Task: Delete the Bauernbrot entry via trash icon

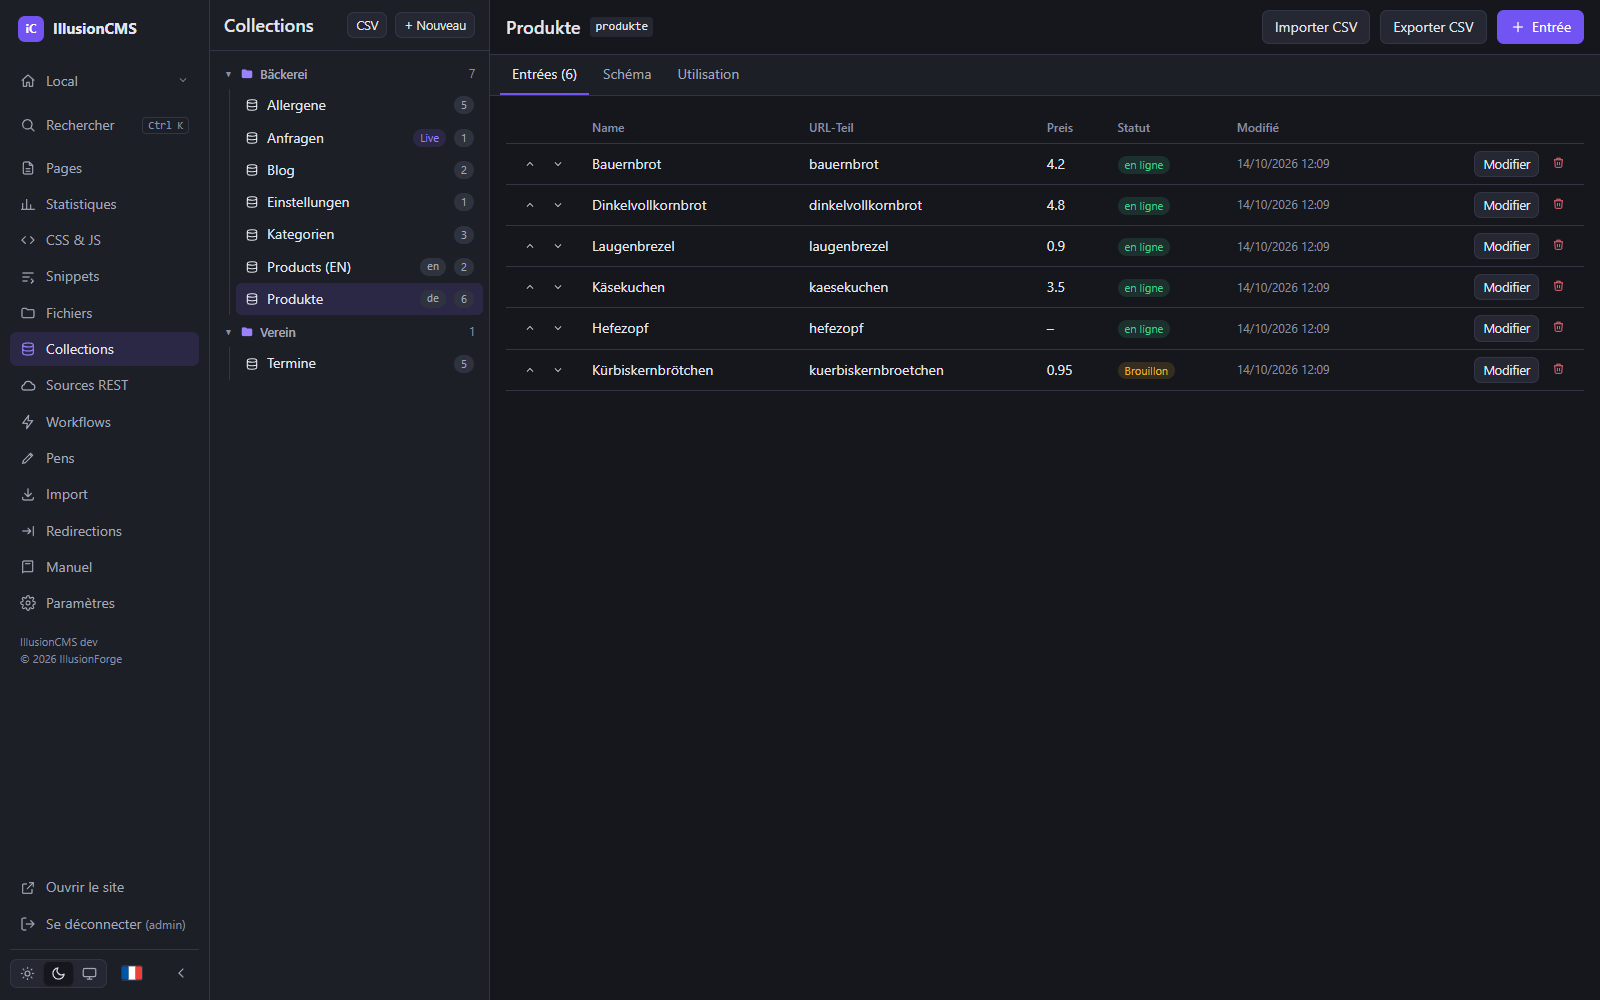Action: click(1558, 164)
